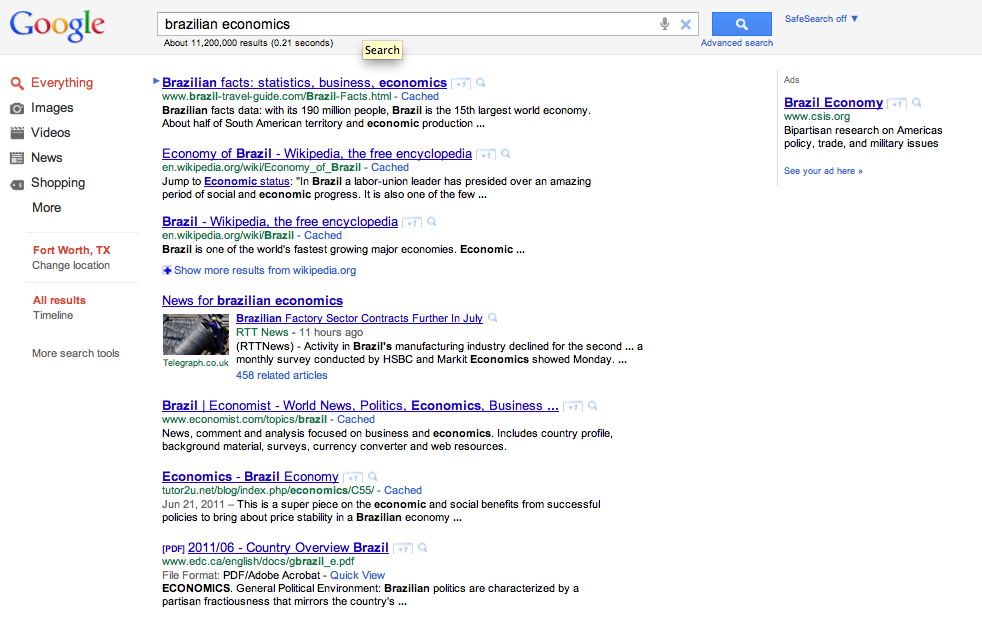Image resolution: width=982 pixels, height=620 pixels.
Task: Click the microphone voice search icon
Action: (x=664, y=24)
